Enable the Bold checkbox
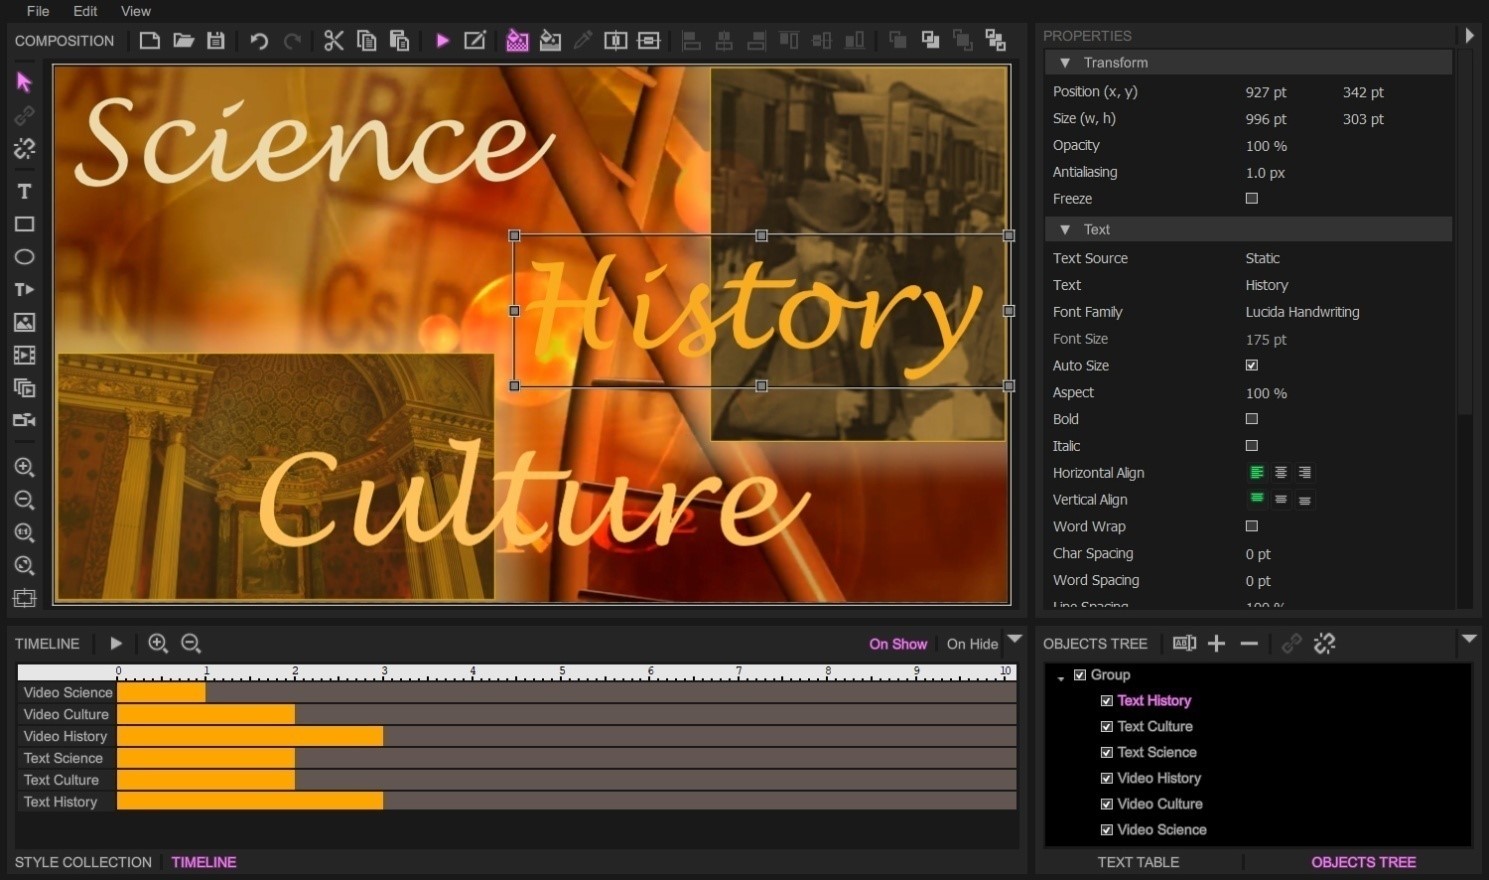Screen dimensions: 1489x880 [1252, 419]
